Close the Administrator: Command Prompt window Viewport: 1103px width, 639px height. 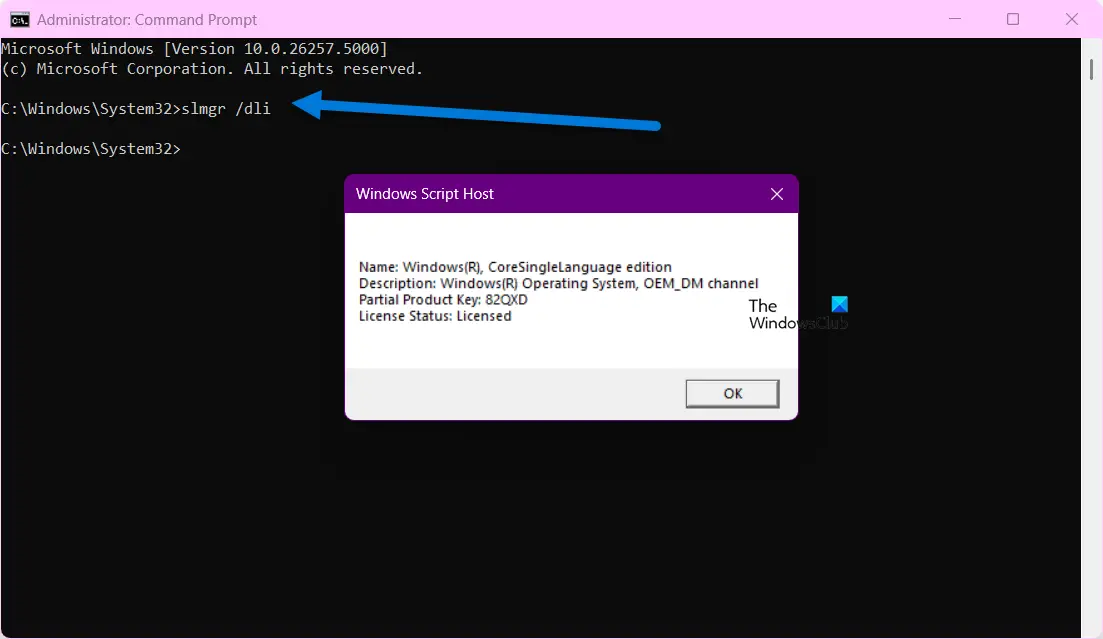tap(1071, 19)
